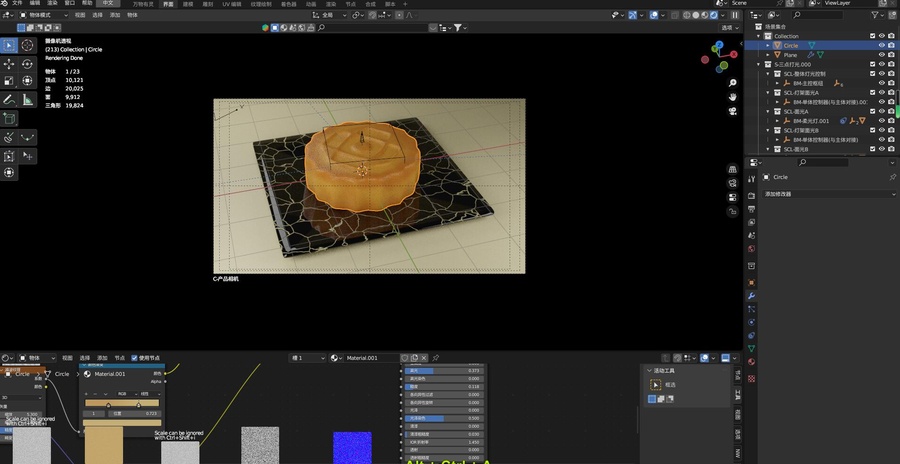Open the Modifiers wrench tab
Image resolution: width=900 pixels, height=464 pixels.
tap(751, 296)
